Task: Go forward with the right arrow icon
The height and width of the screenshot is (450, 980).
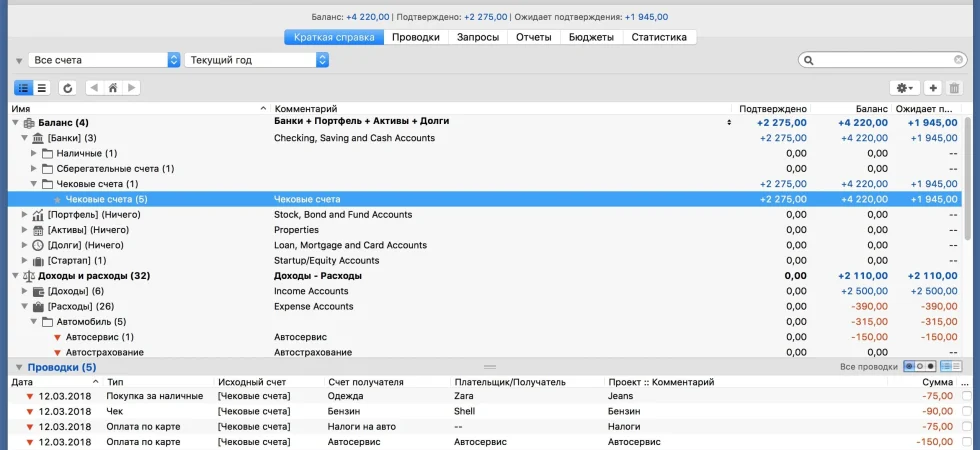Action: point(131,88)
